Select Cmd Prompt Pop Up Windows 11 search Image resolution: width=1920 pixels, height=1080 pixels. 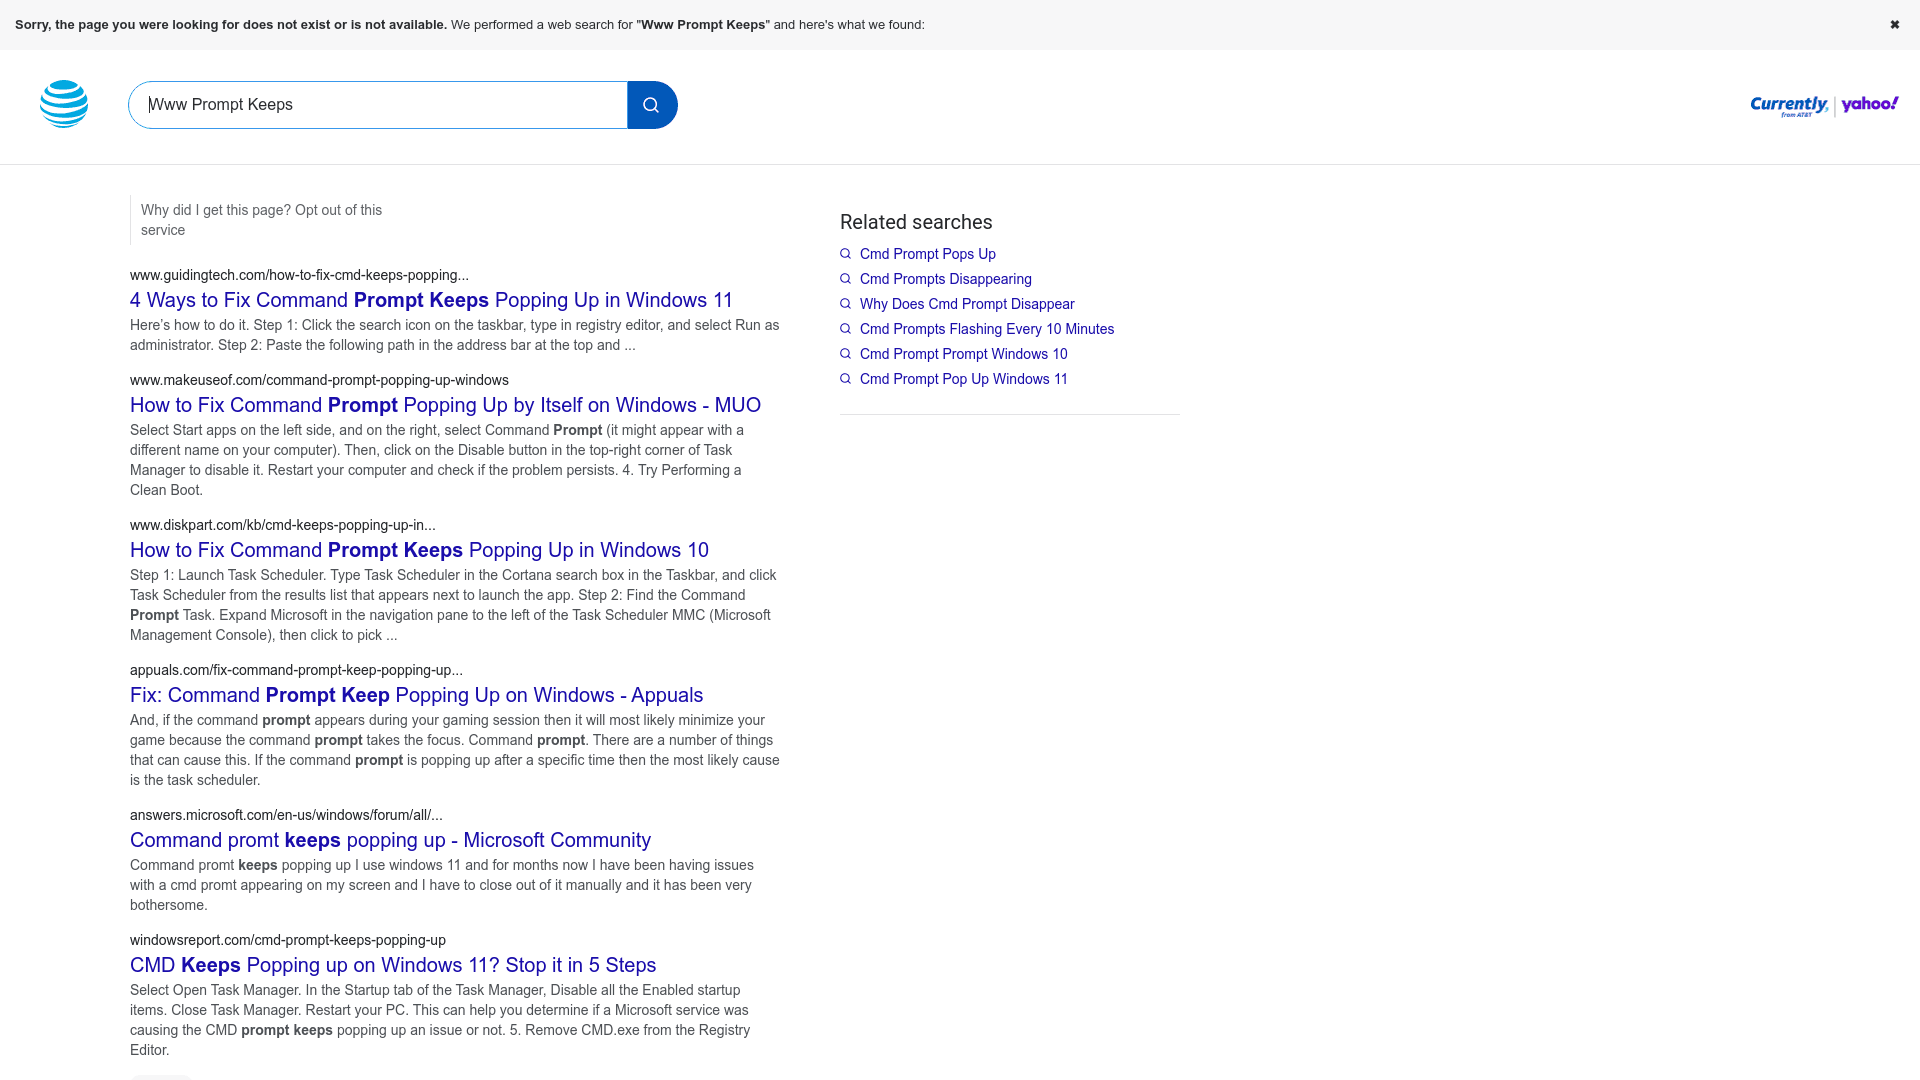pos(963,379)
